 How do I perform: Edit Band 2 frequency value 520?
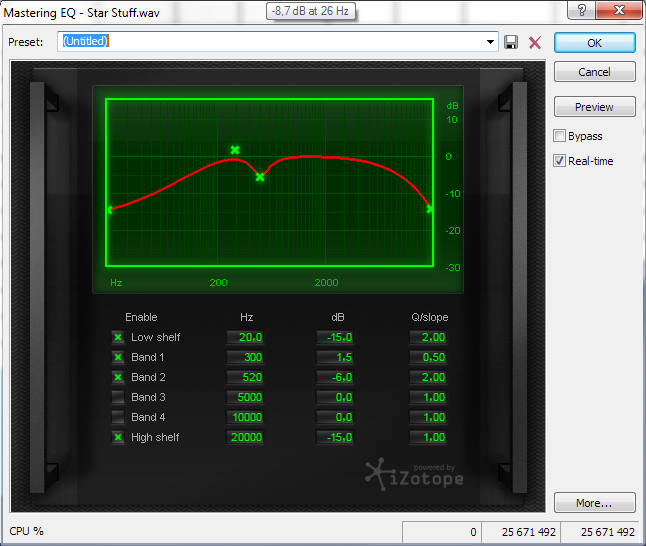(x=245, y=377)
